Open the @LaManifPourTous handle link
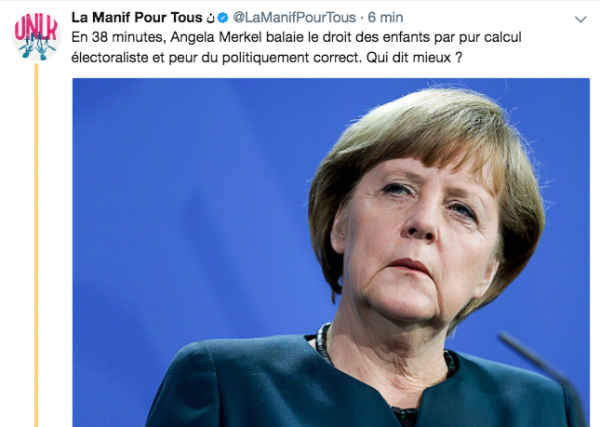This screenshot has height=427, width=600. [x=294, y=18]
